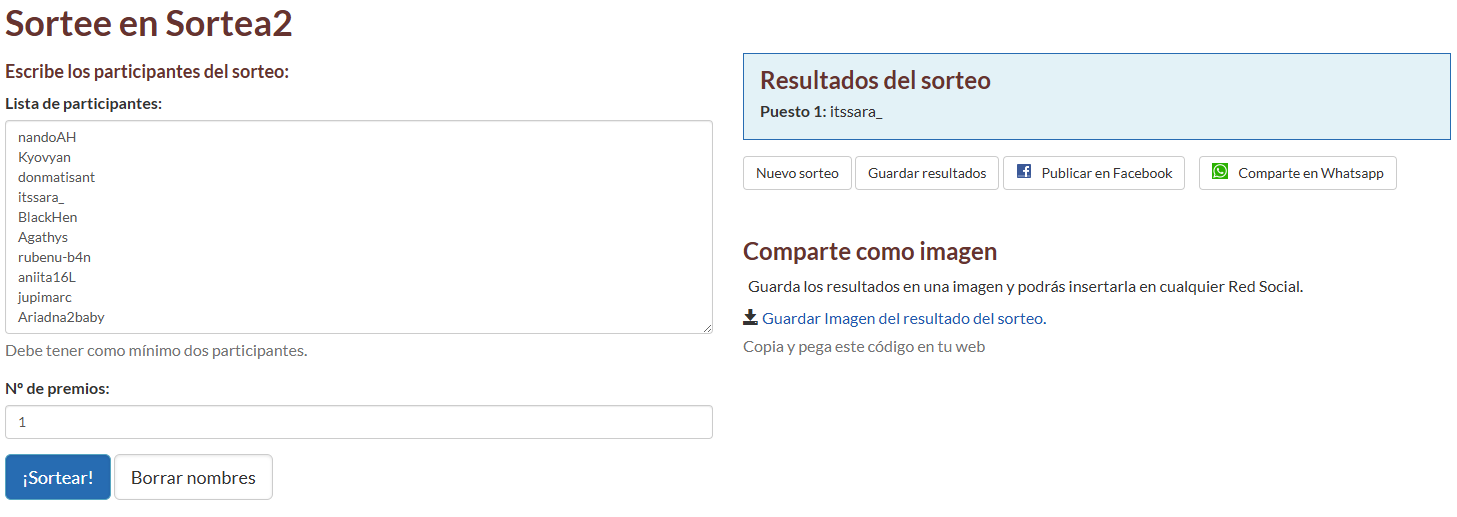This screenshot has height=517, width=1457.
Task: Clear the list with Borrar nombres
Action: point(193,478)
